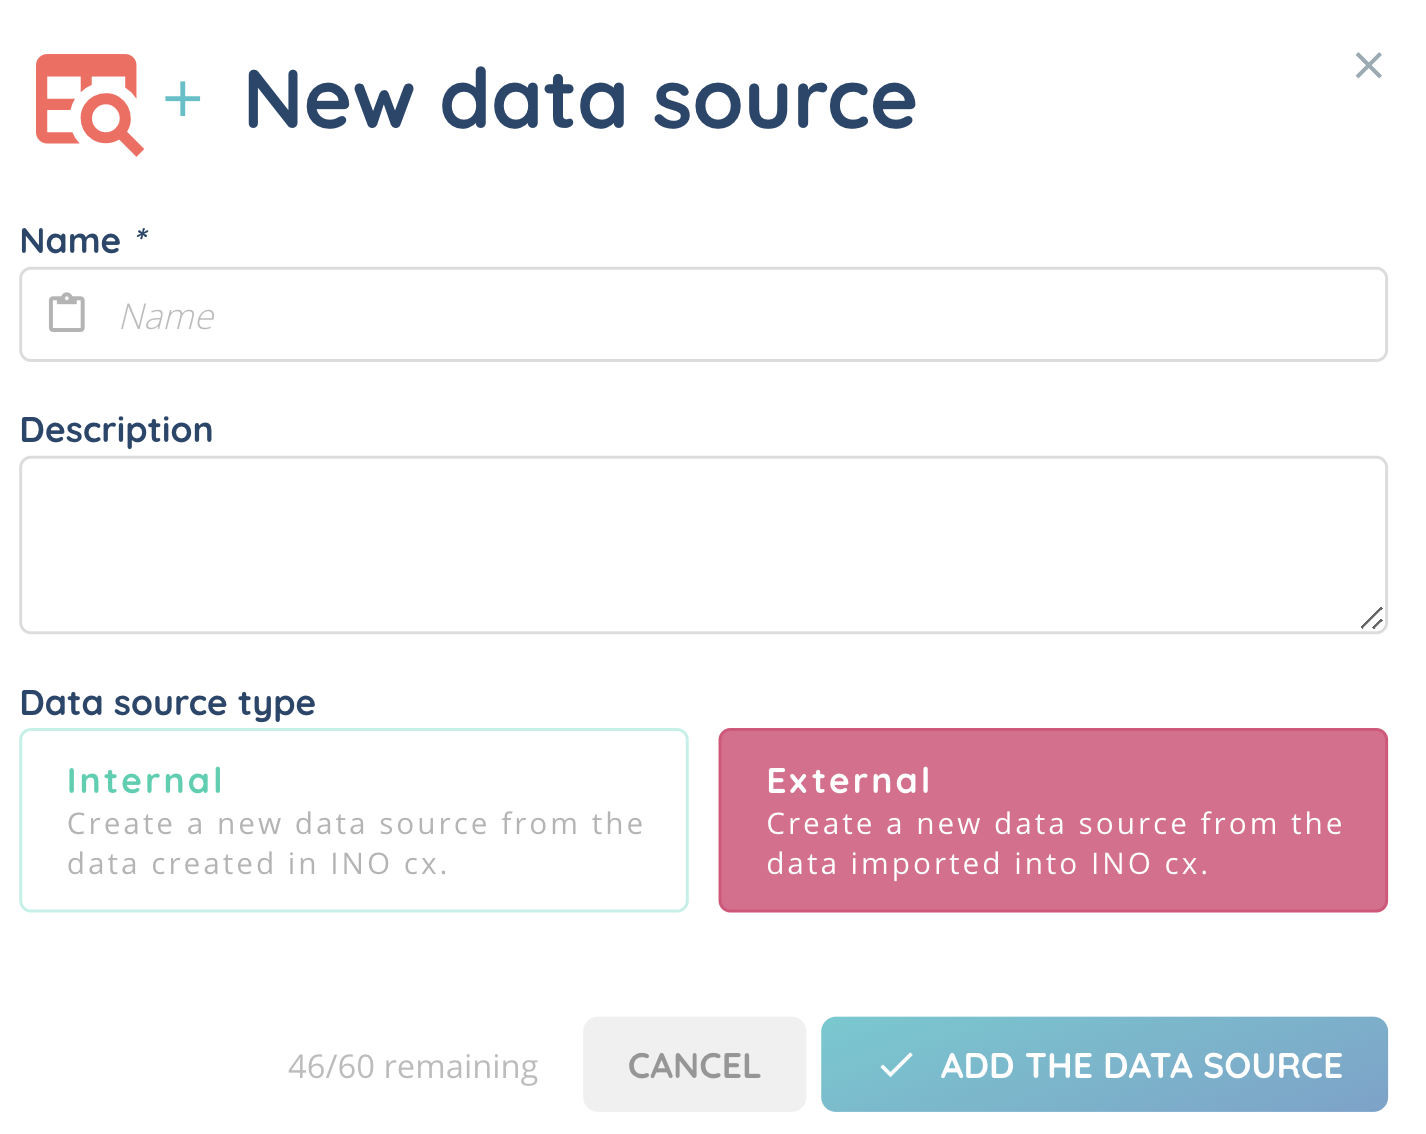Screen dimensions: 1426x1134
Task: Click the "External" white heading text
Action: click(x=849, y=781)
